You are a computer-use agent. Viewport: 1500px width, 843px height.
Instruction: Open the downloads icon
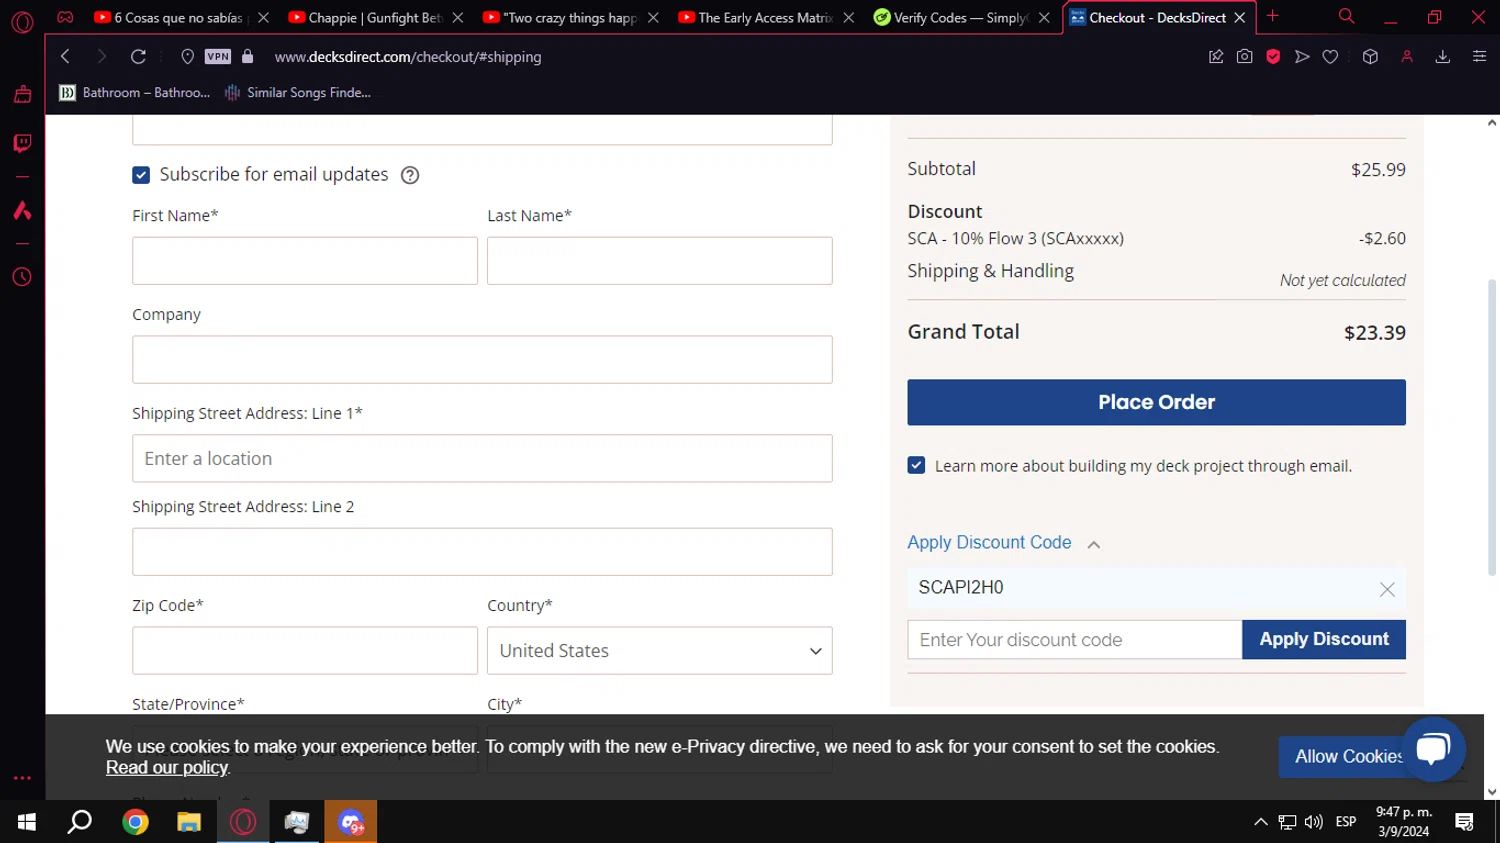1443,57
